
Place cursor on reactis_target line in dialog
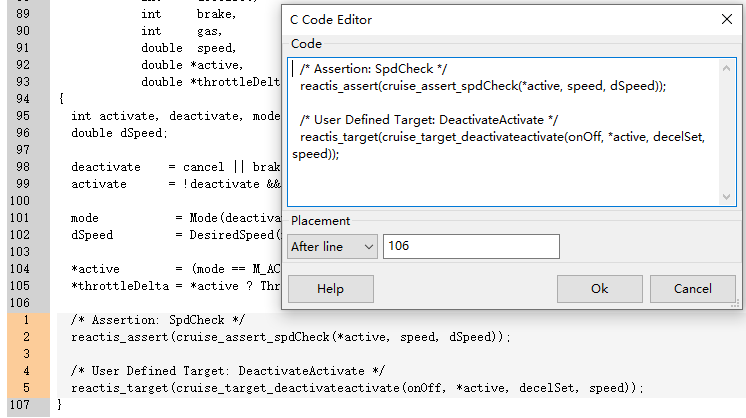tap(500, 138)
